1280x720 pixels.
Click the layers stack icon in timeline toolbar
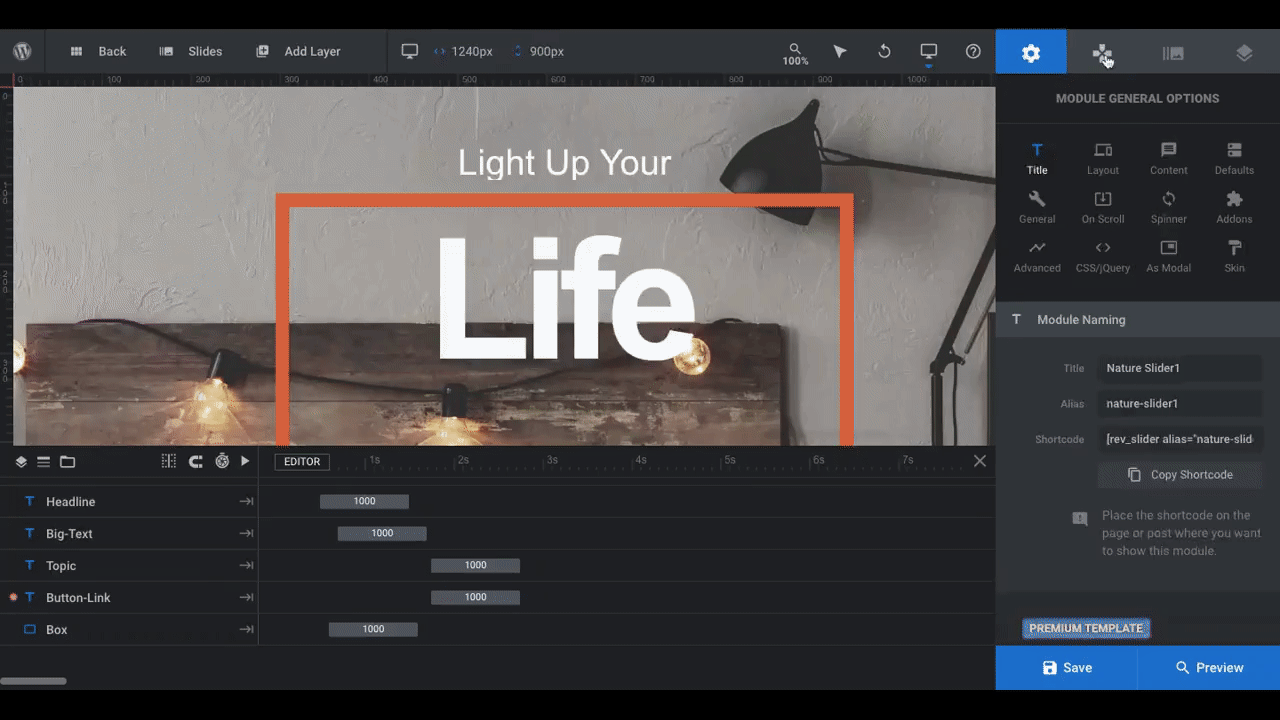(21, 462)
